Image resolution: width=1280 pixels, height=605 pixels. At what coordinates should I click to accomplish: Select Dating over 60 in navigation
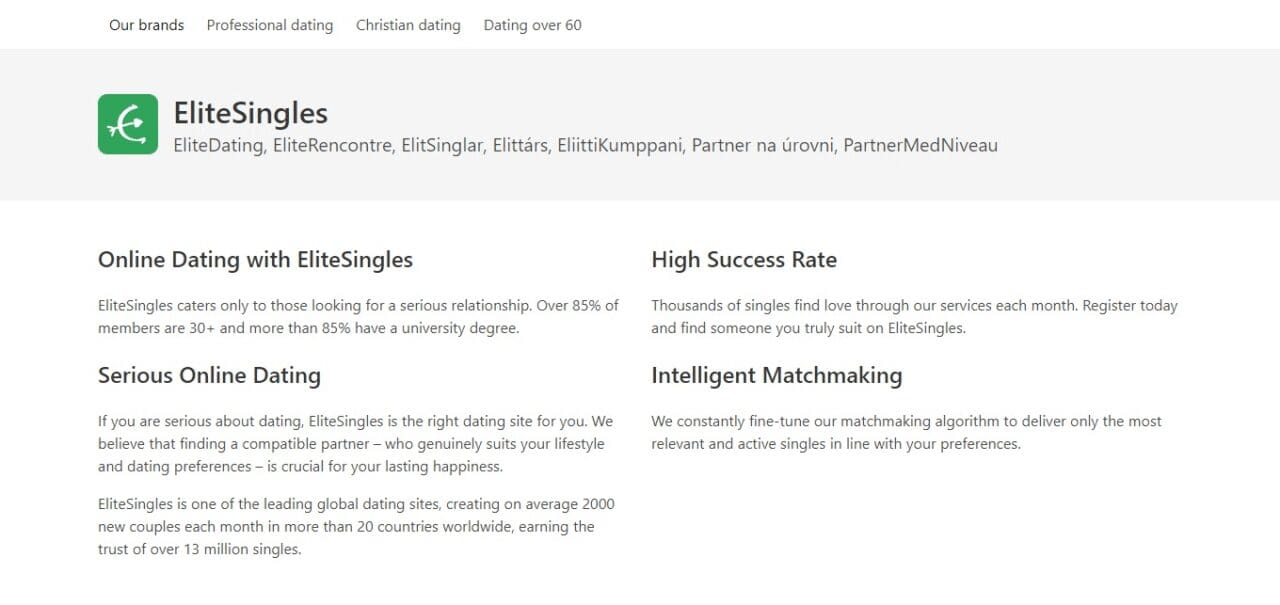[532, 25]
